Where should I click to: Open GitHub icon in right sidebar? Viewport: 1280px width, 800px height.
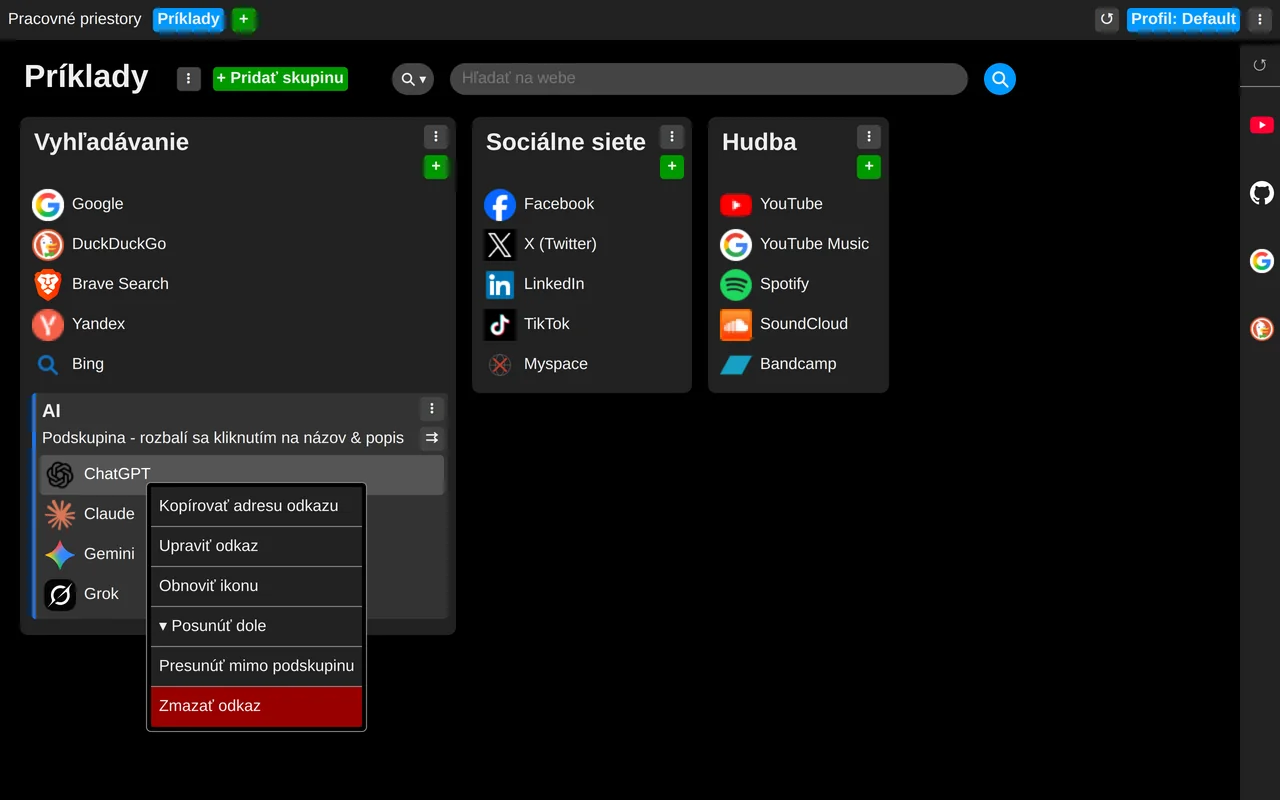coord(1262,193)
